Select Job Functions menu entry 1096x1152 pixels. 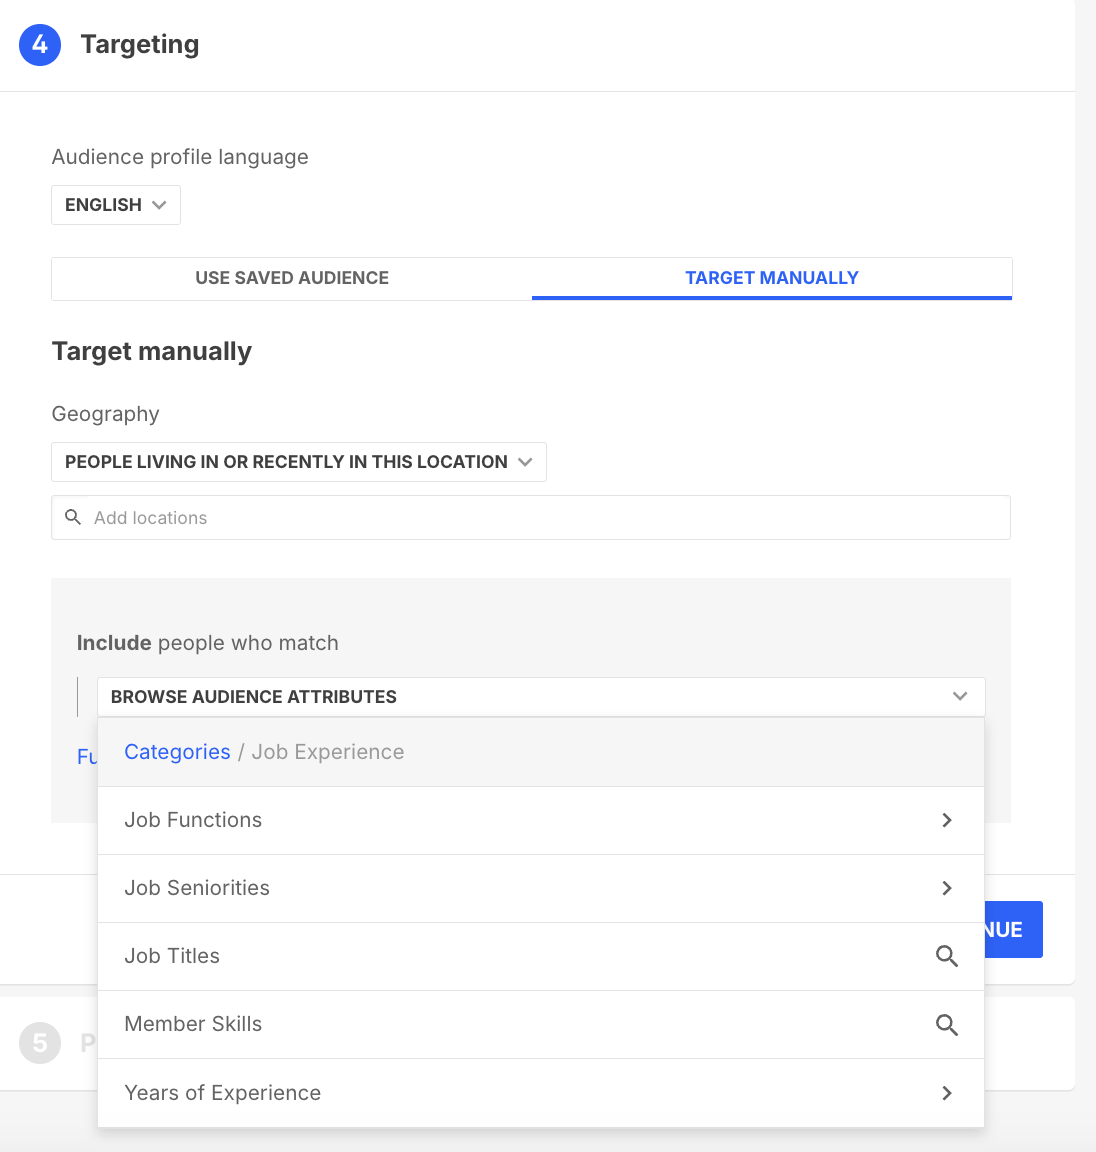[x=541, y=821]
